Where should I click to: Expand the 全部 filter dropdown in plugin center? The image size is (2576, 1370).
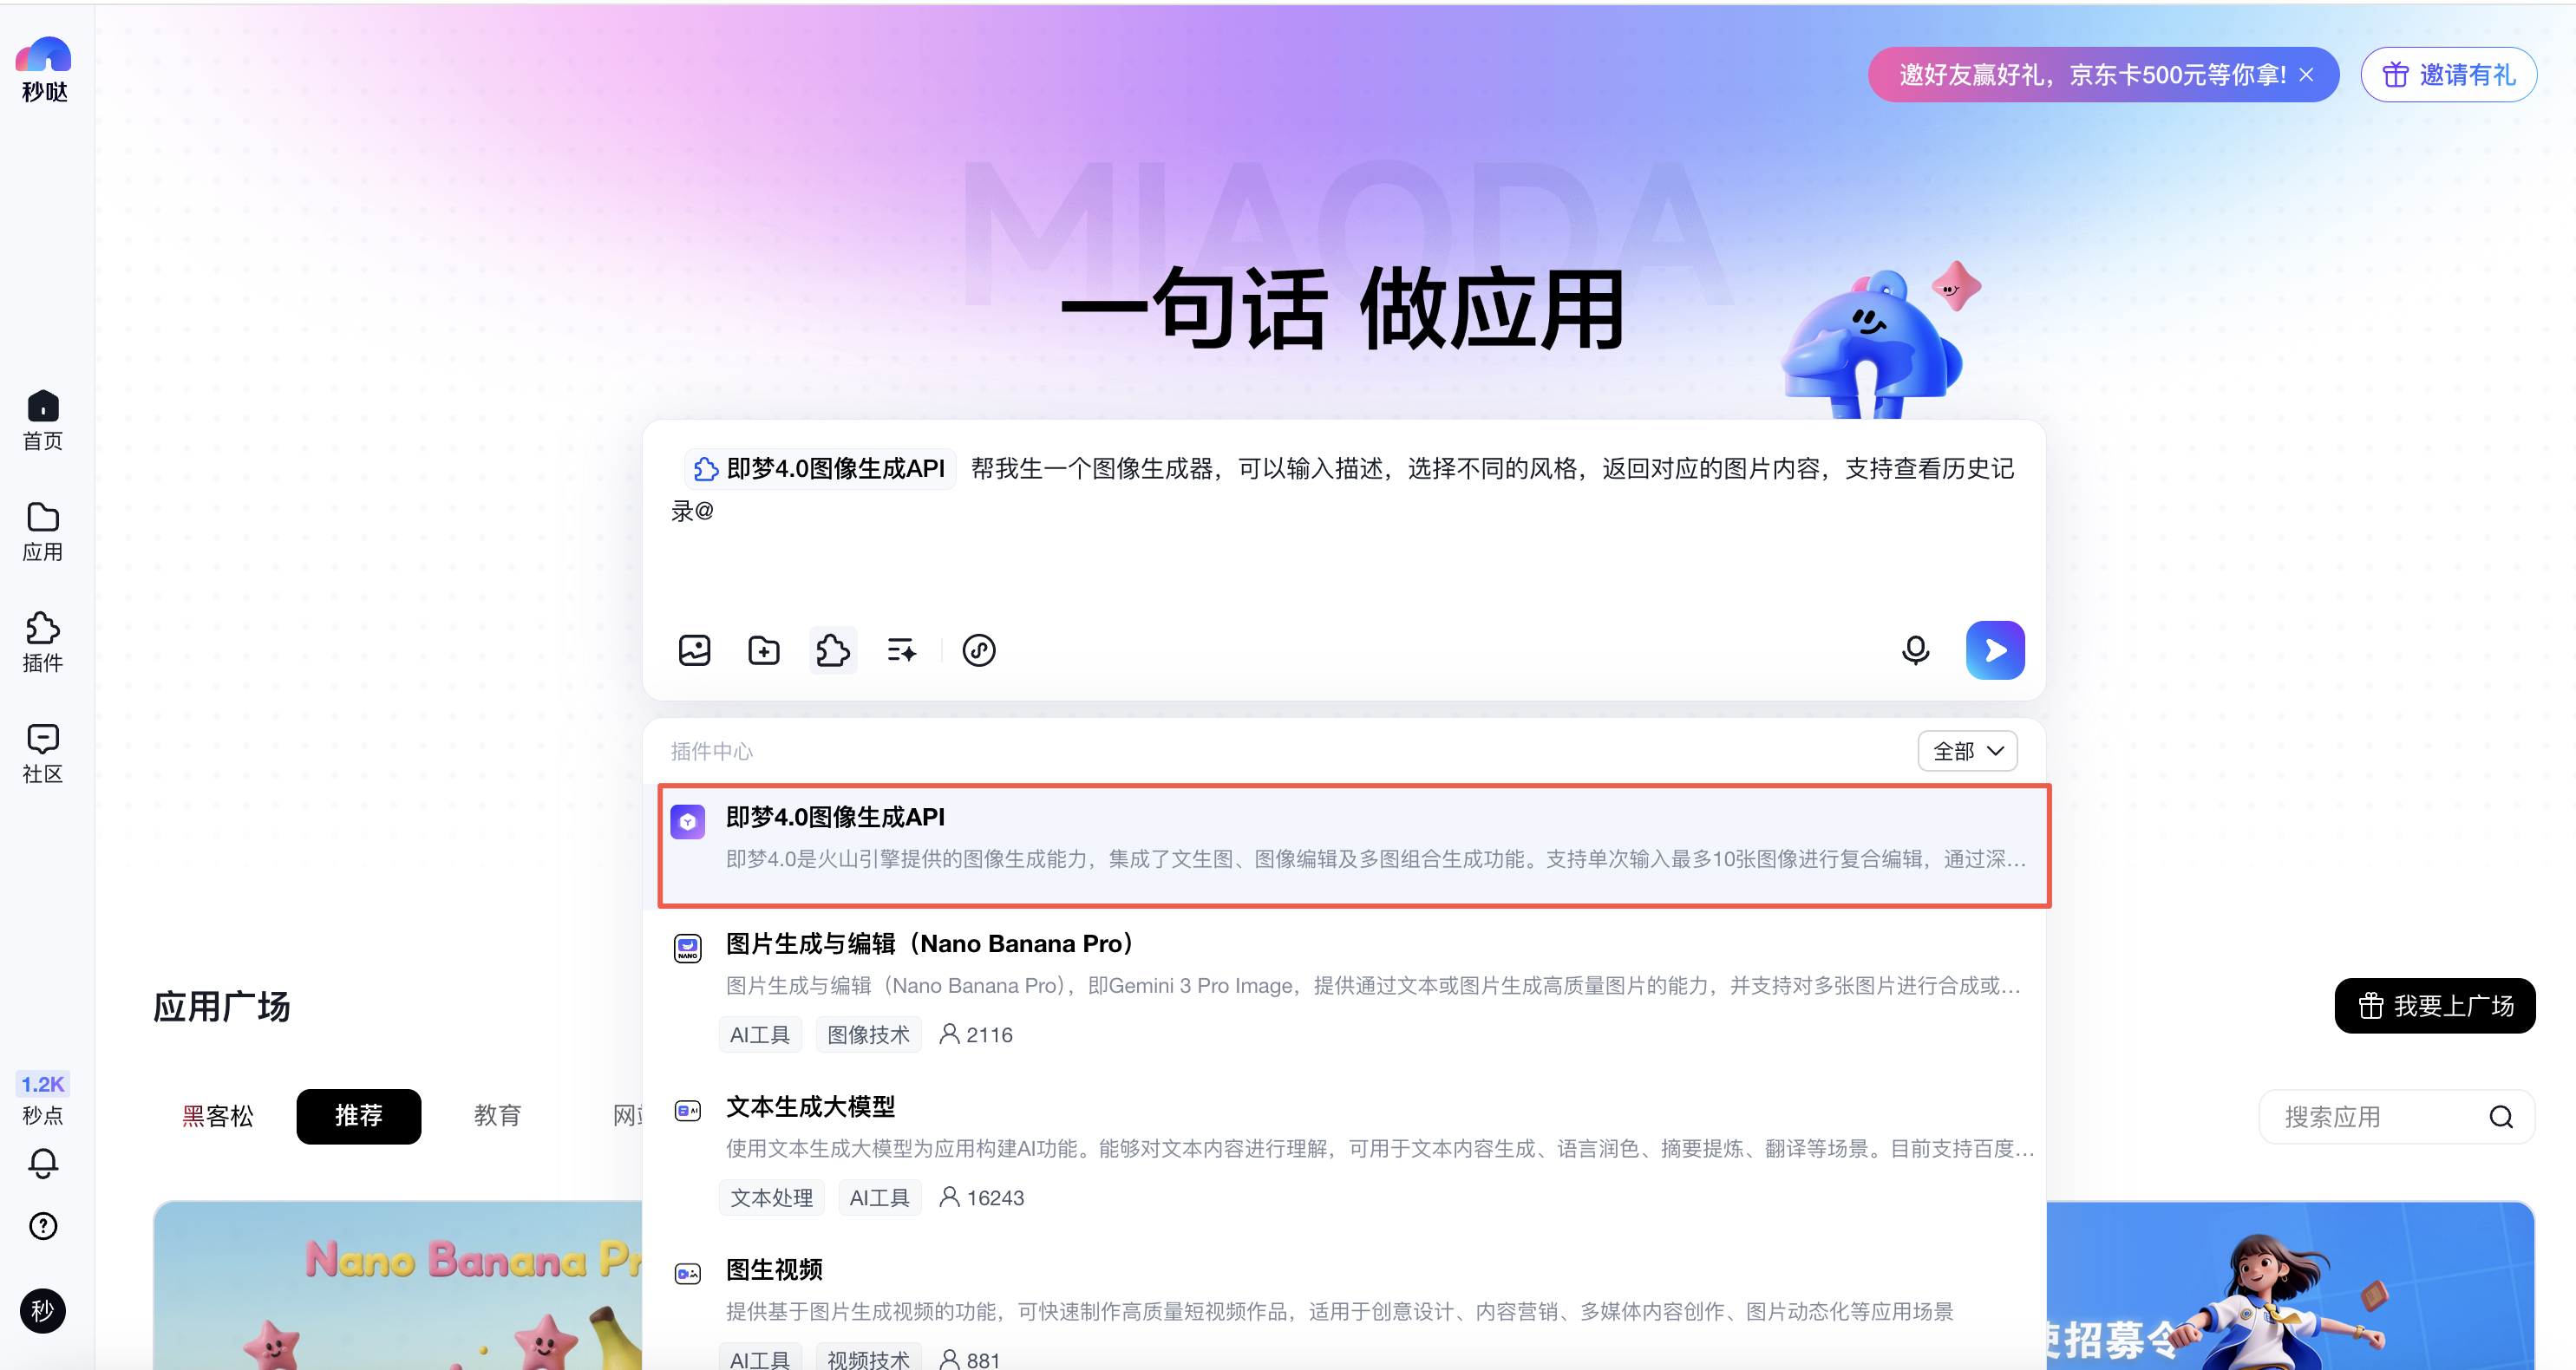[x=1967, y=751]
